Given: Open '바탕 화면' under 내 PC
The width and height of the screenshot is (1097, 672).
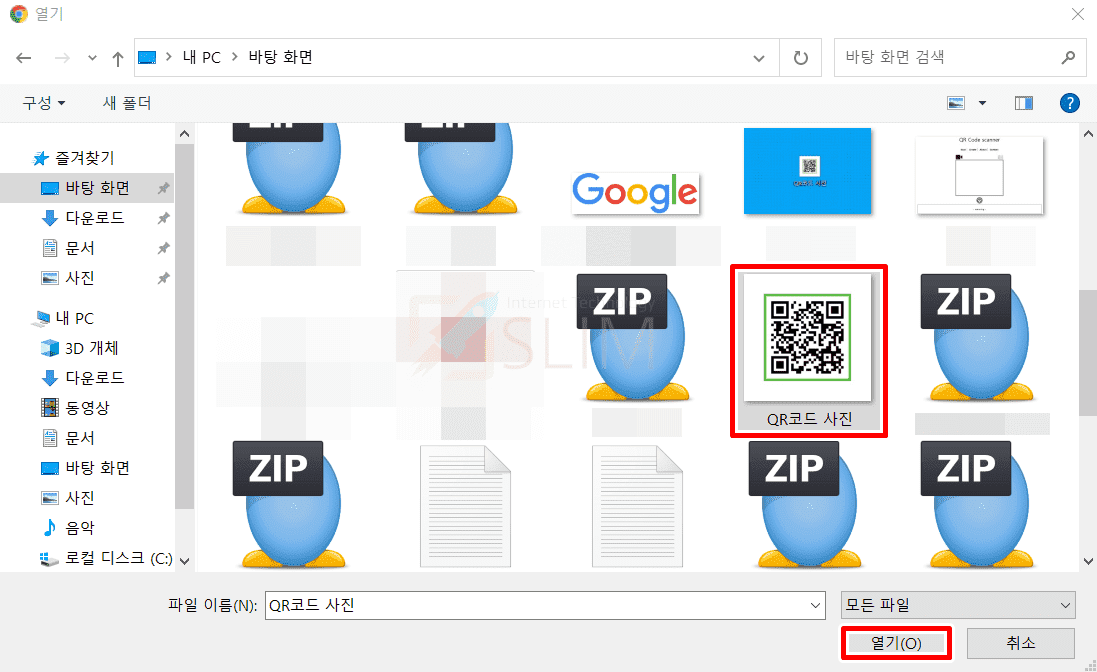Looking at the screenshot, I should pos(97,469).
